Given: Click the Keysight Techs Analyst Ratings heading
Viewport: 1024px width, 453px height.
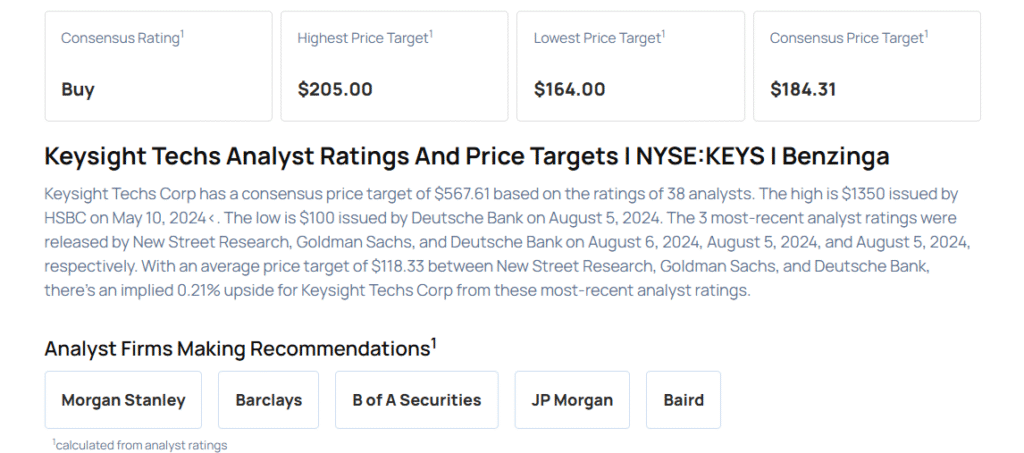Looking at the screenshot, I should pos(466,157).
